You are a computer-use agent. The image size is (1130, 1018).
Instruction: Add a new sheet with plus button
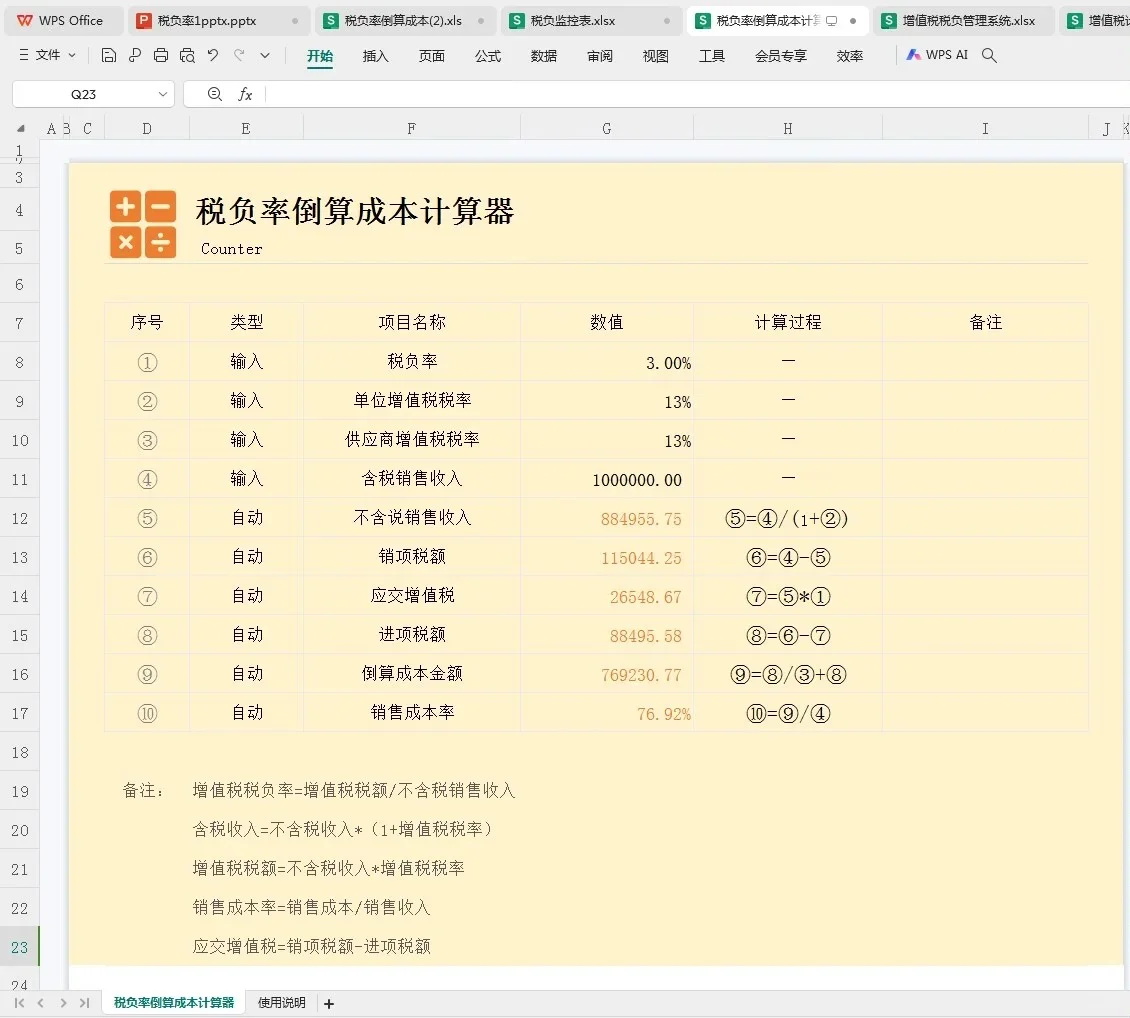[329, 1004]
